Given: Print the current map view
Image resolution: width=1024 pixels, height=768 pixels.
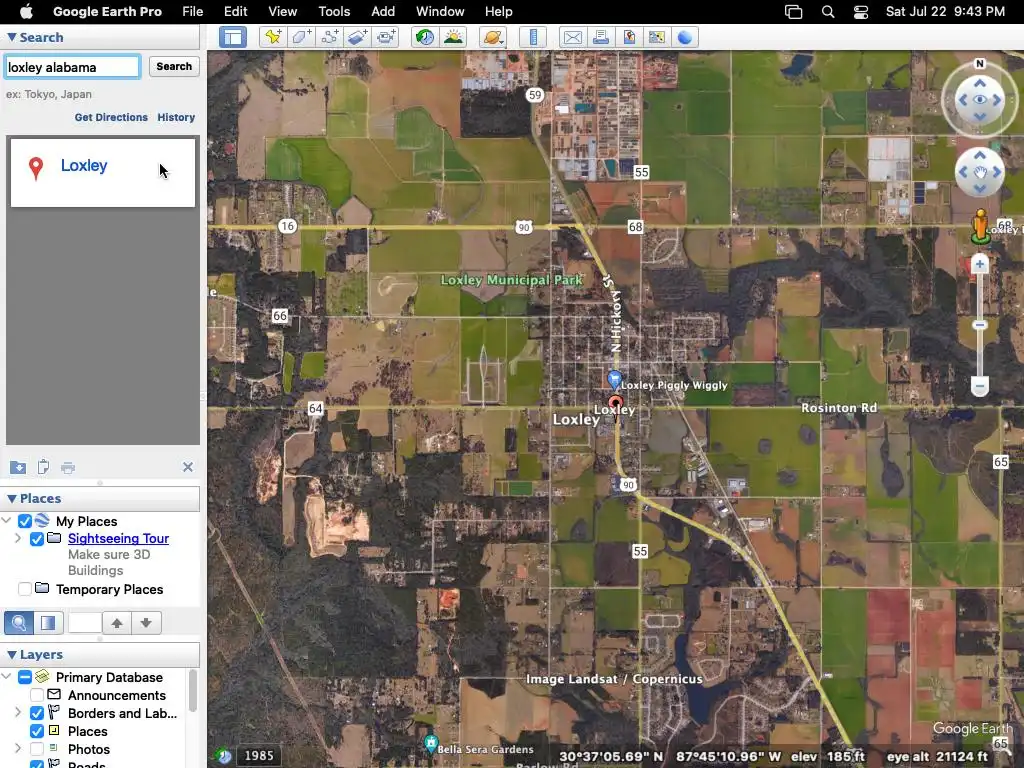Looking at the screenshot, I should tap(601, 37).
